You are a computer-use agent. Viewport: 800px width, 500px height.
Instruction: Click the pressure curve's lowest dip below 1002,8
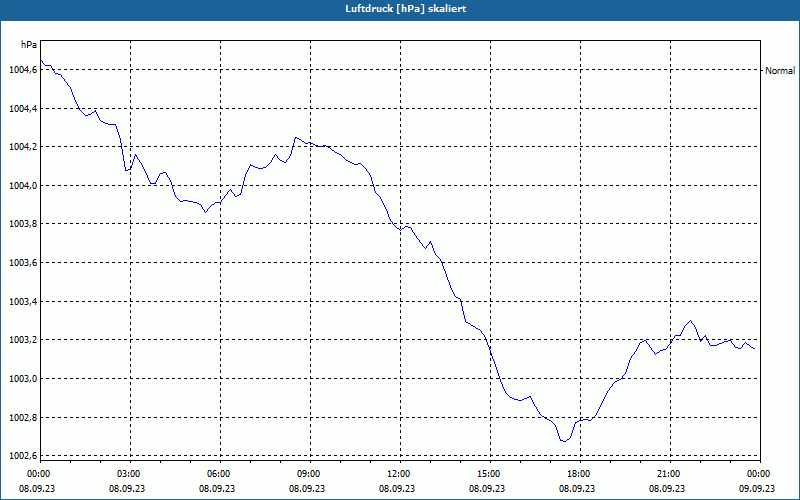564,441
